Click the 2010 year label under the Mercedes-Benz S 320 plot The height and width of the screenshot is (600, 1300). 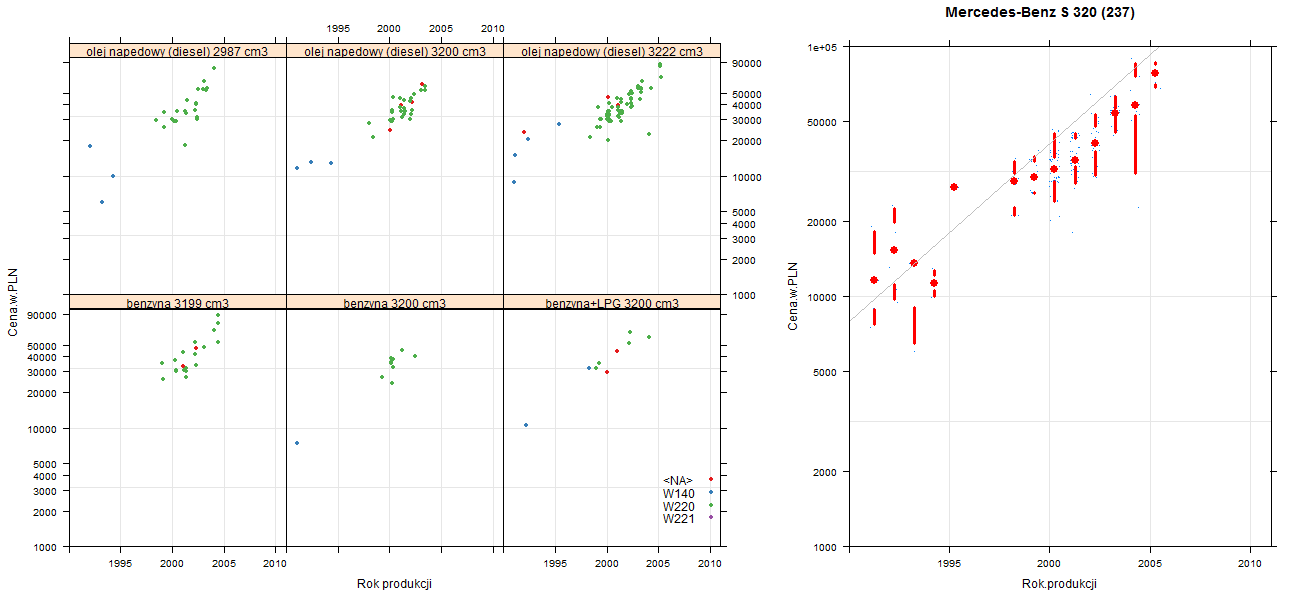click(1250, 564)
